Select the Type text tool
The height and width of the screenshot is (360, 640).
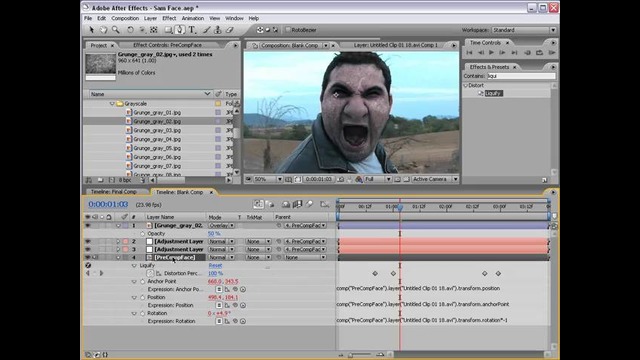pyautogui.click(x=192, y=30)
